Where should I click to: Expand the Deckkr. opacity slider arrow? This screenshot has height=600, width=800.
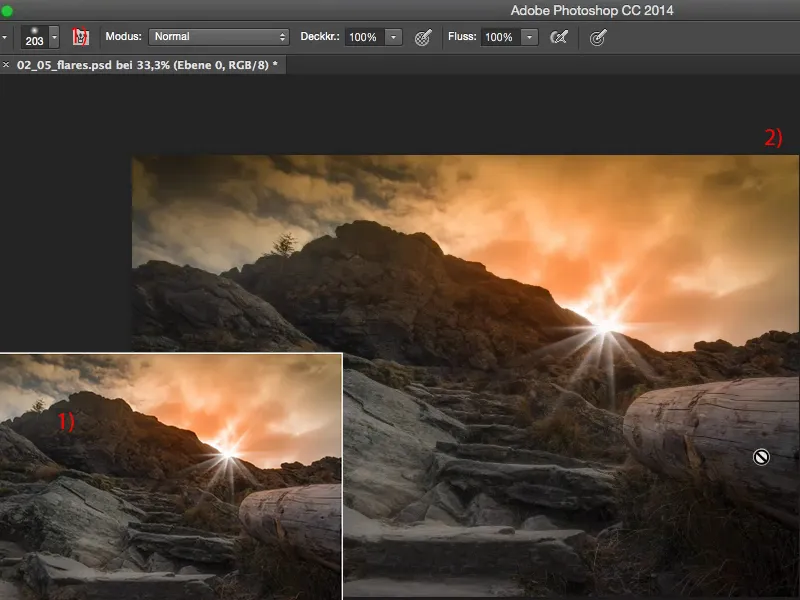coord(394,37)
